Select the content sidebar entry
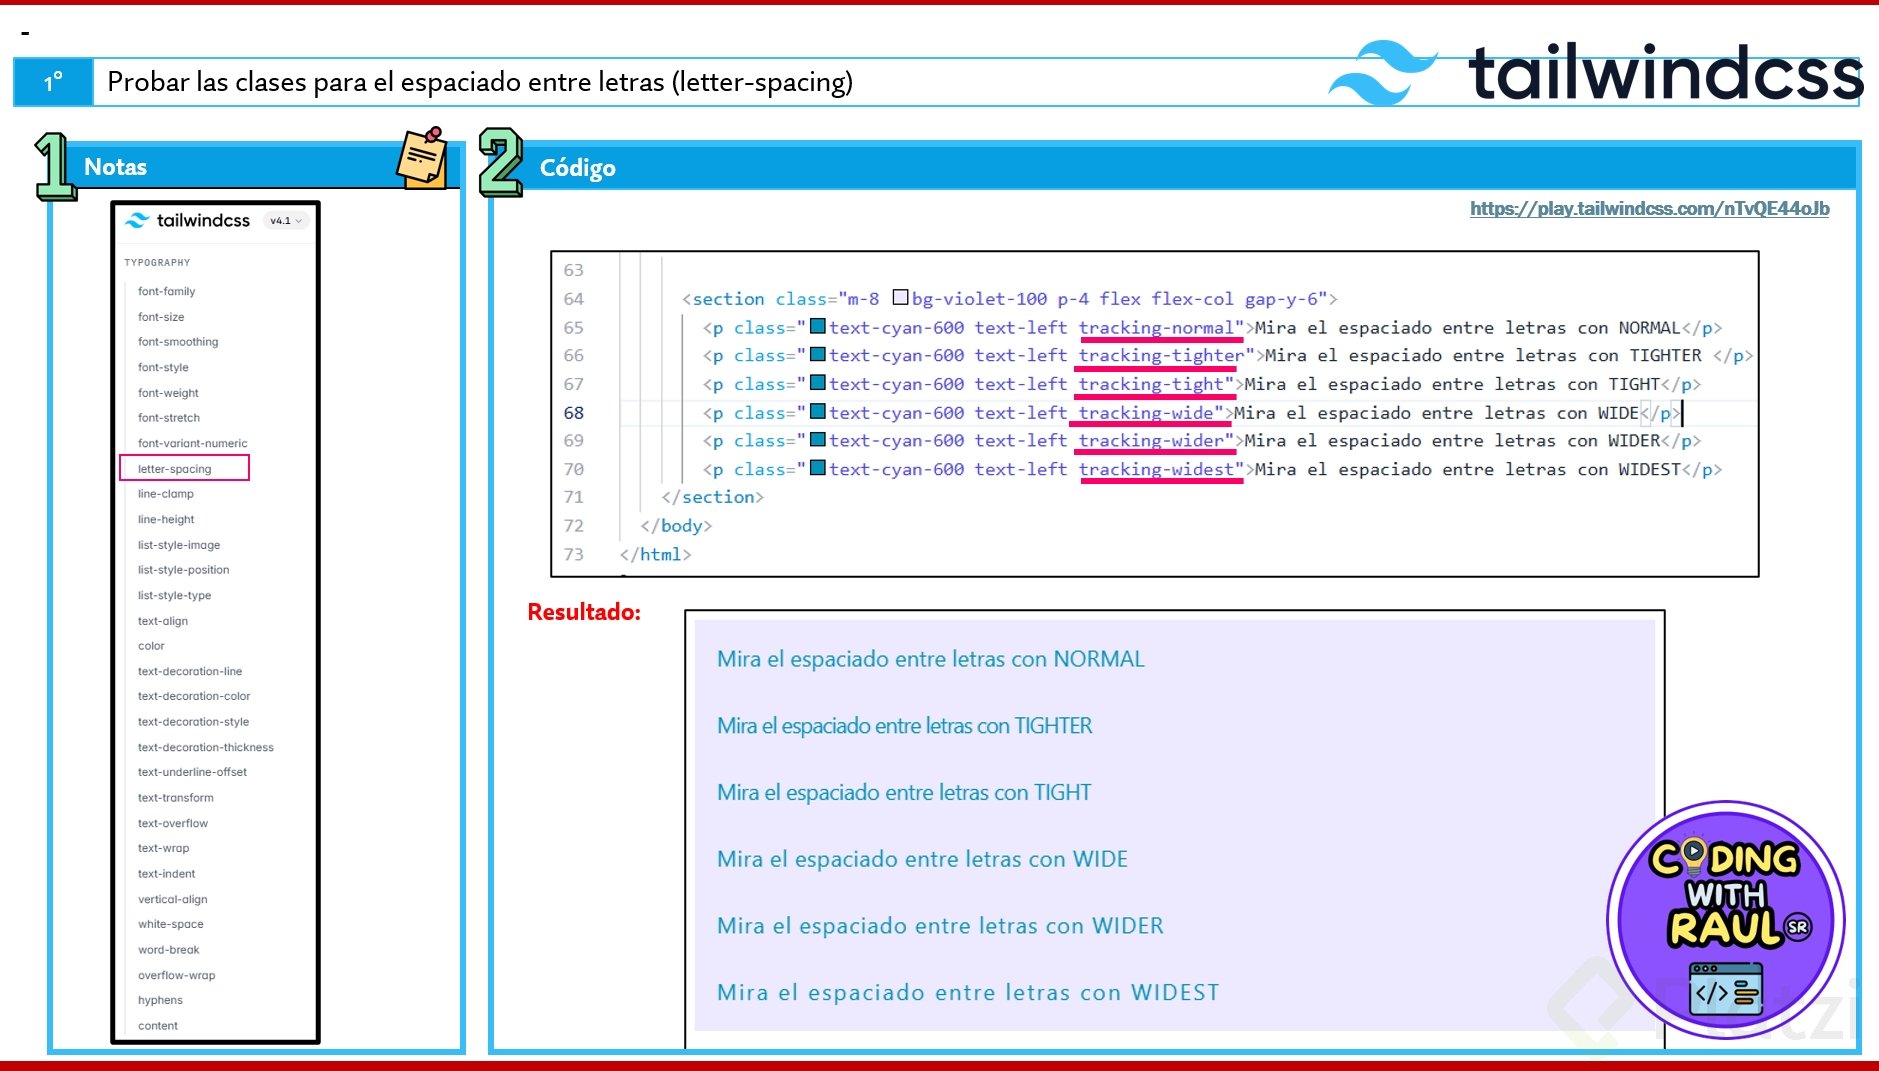 pos(158,1026)
